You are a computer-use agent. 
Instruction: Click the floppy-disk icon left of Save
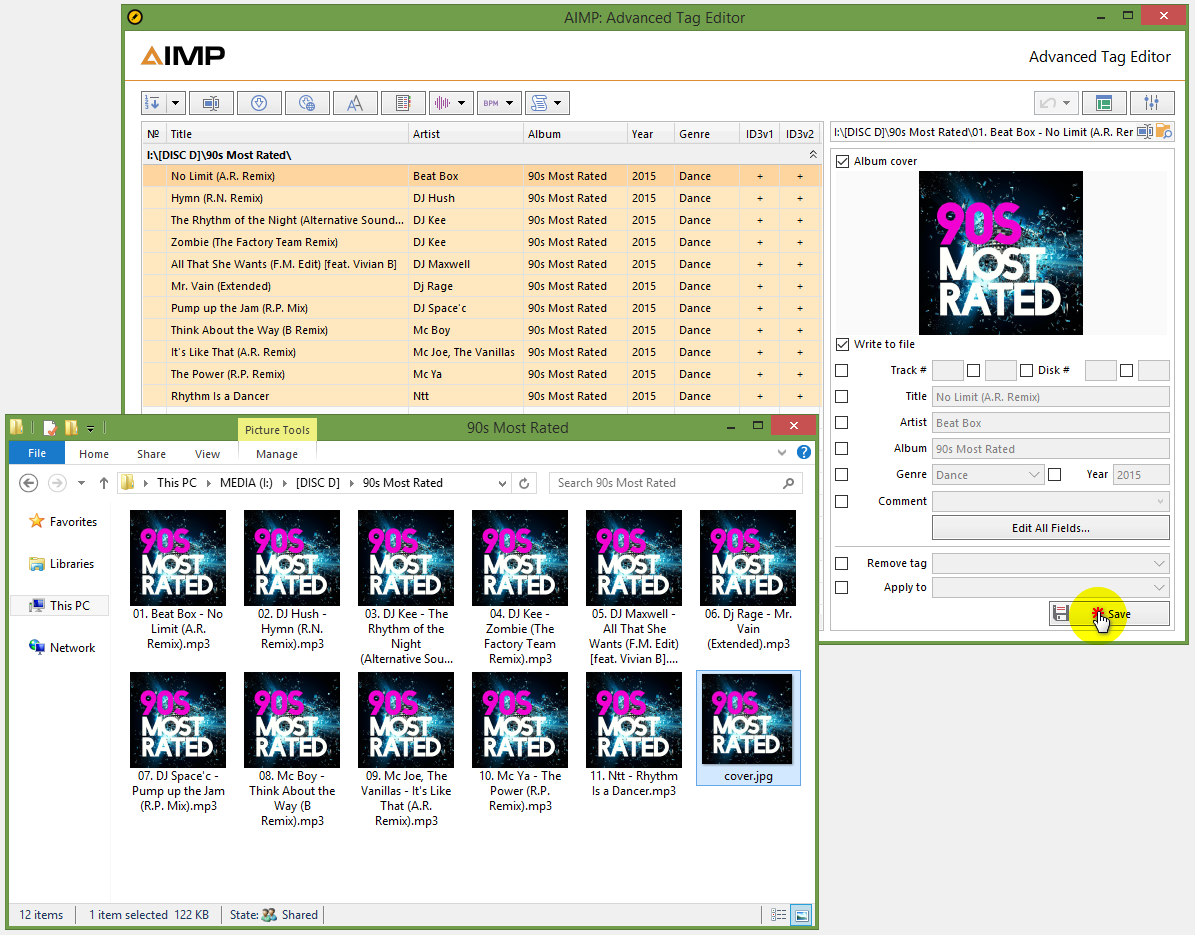pos(1060,613)
